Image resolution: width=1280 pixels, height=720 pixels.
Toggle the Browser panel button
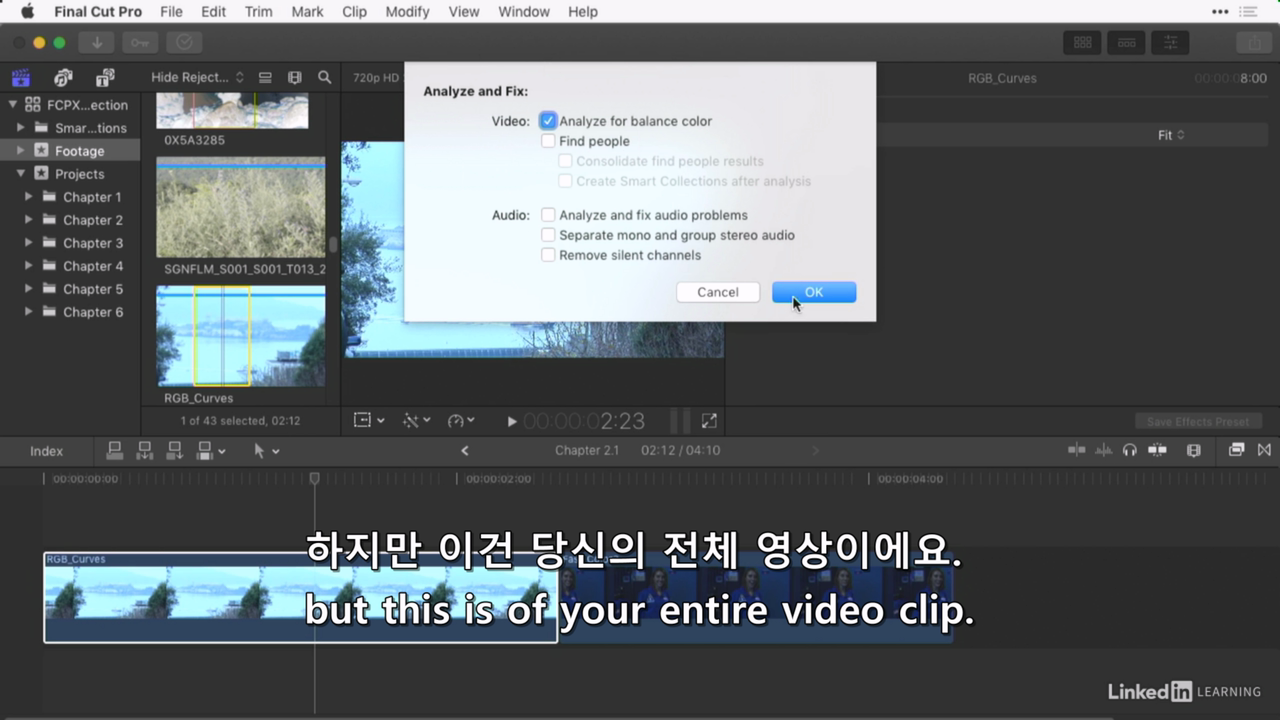[1082, 43]
